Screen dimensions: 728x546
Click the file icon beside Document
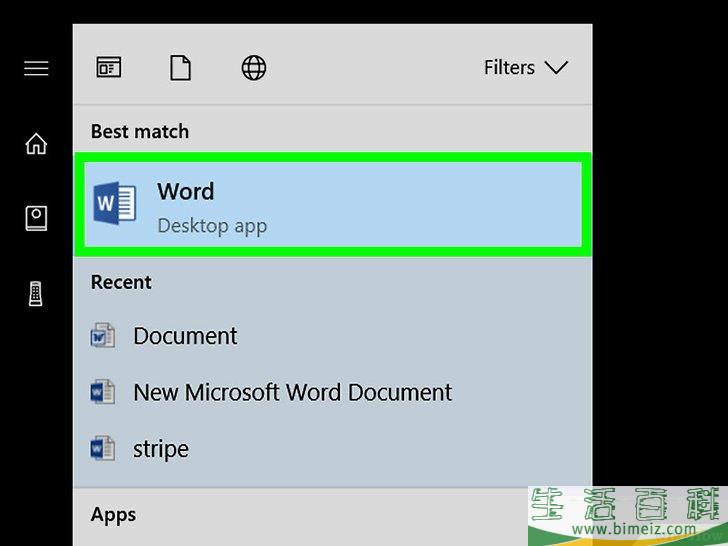103,336
